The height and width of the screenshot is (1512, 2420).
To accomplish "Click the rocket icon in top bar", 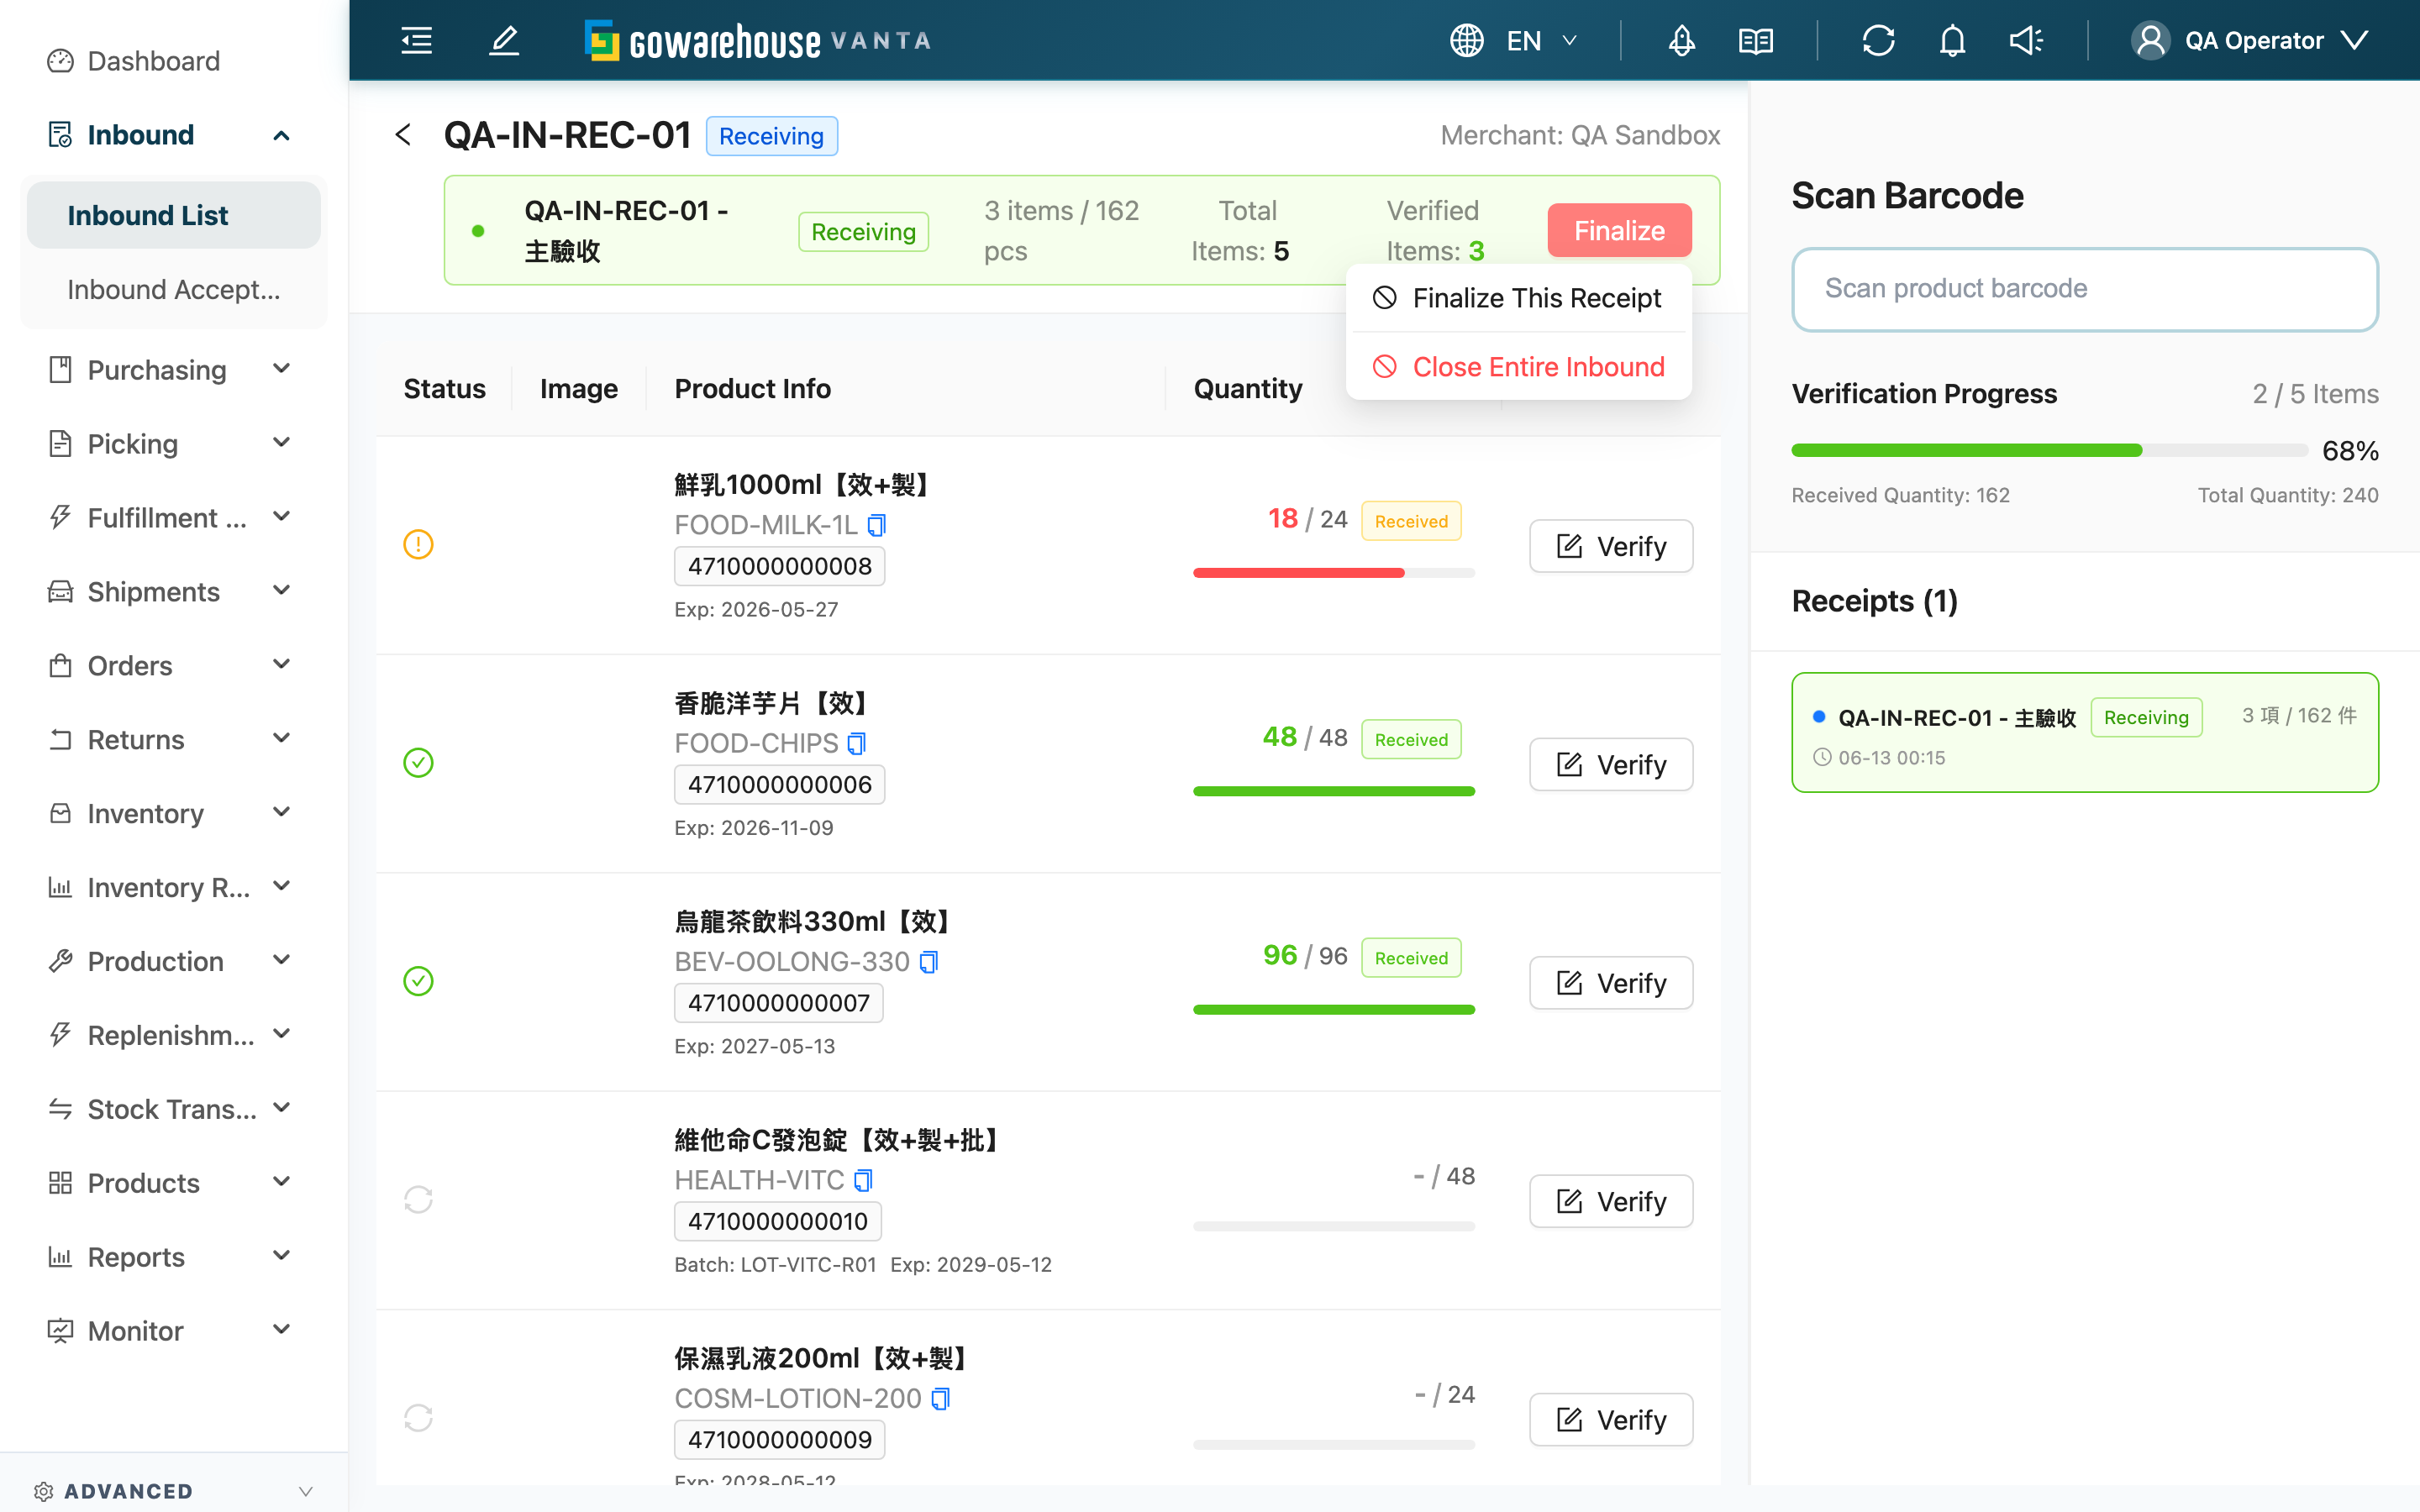I will pos(1681,41).
